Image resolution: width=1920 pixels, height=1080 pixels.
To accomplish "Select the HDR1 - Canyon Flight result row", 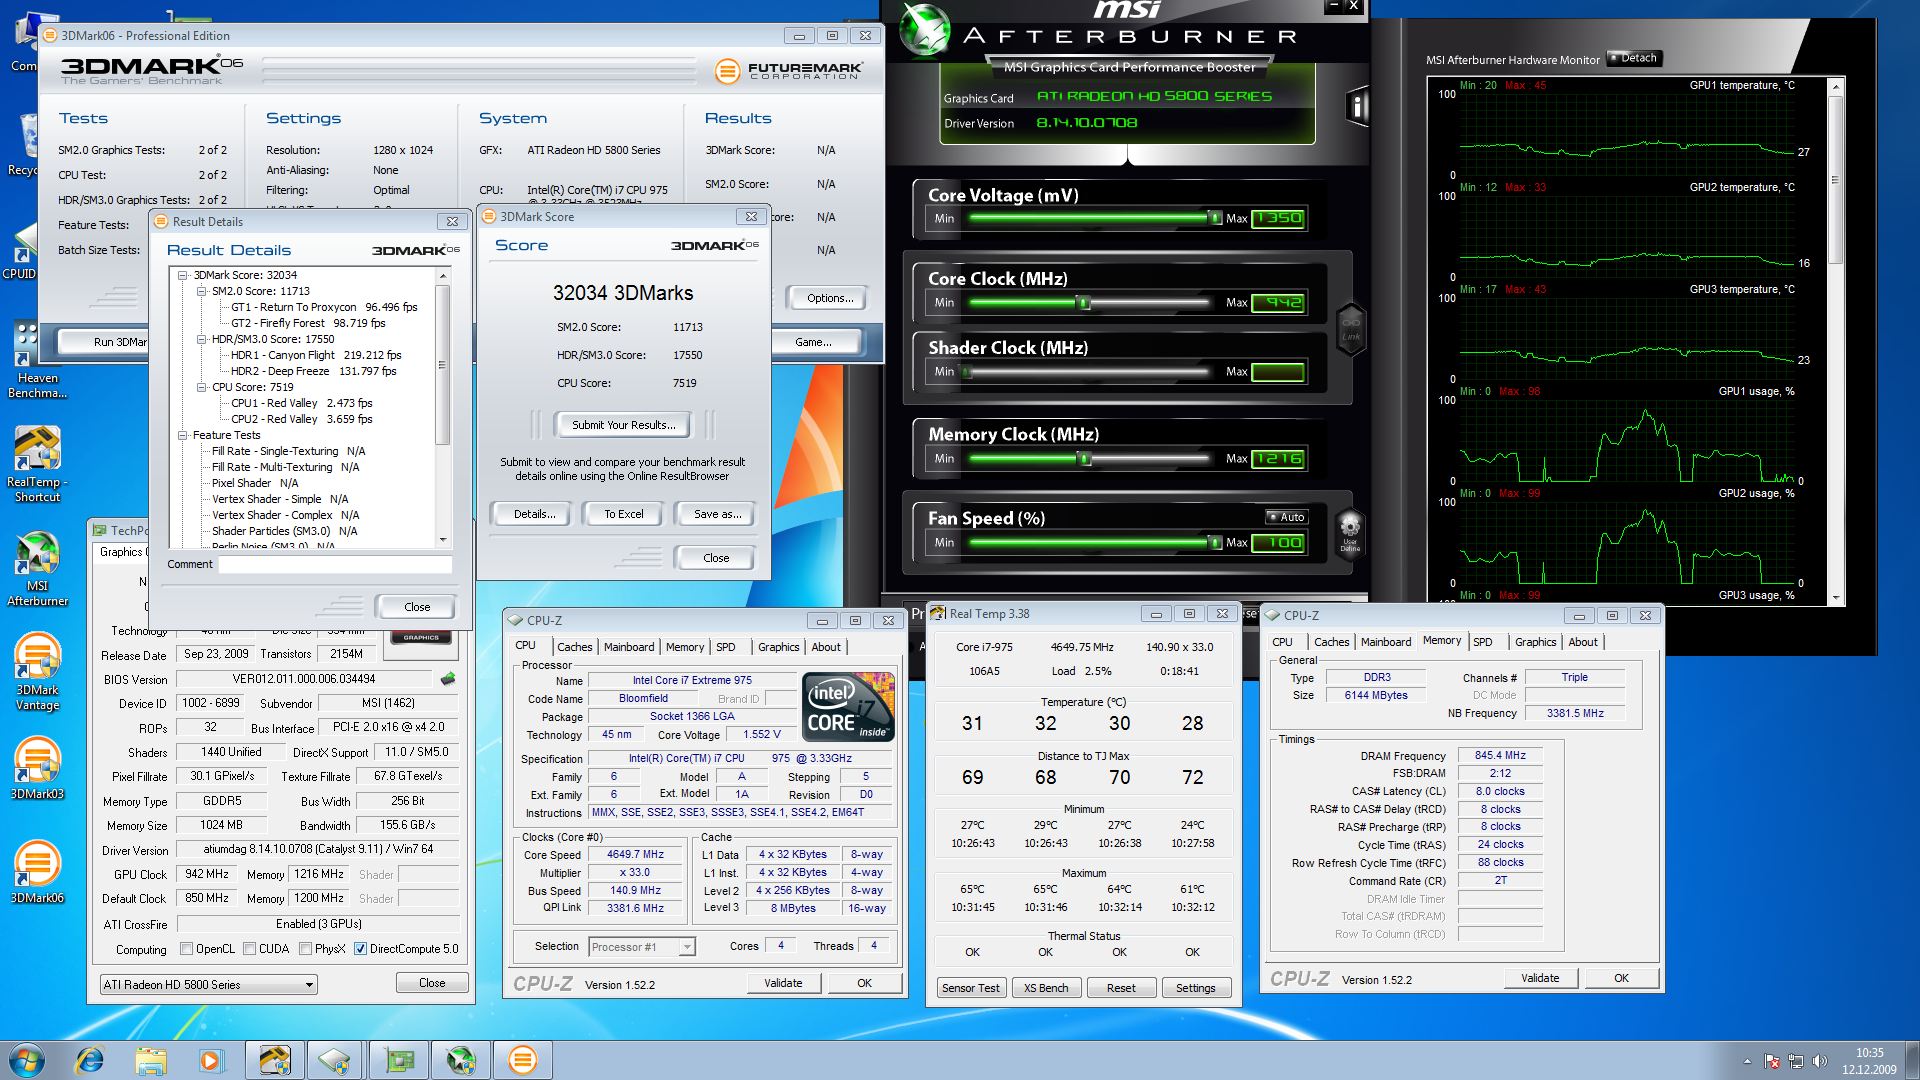I will pyautogui.click(x=316, y=355).
